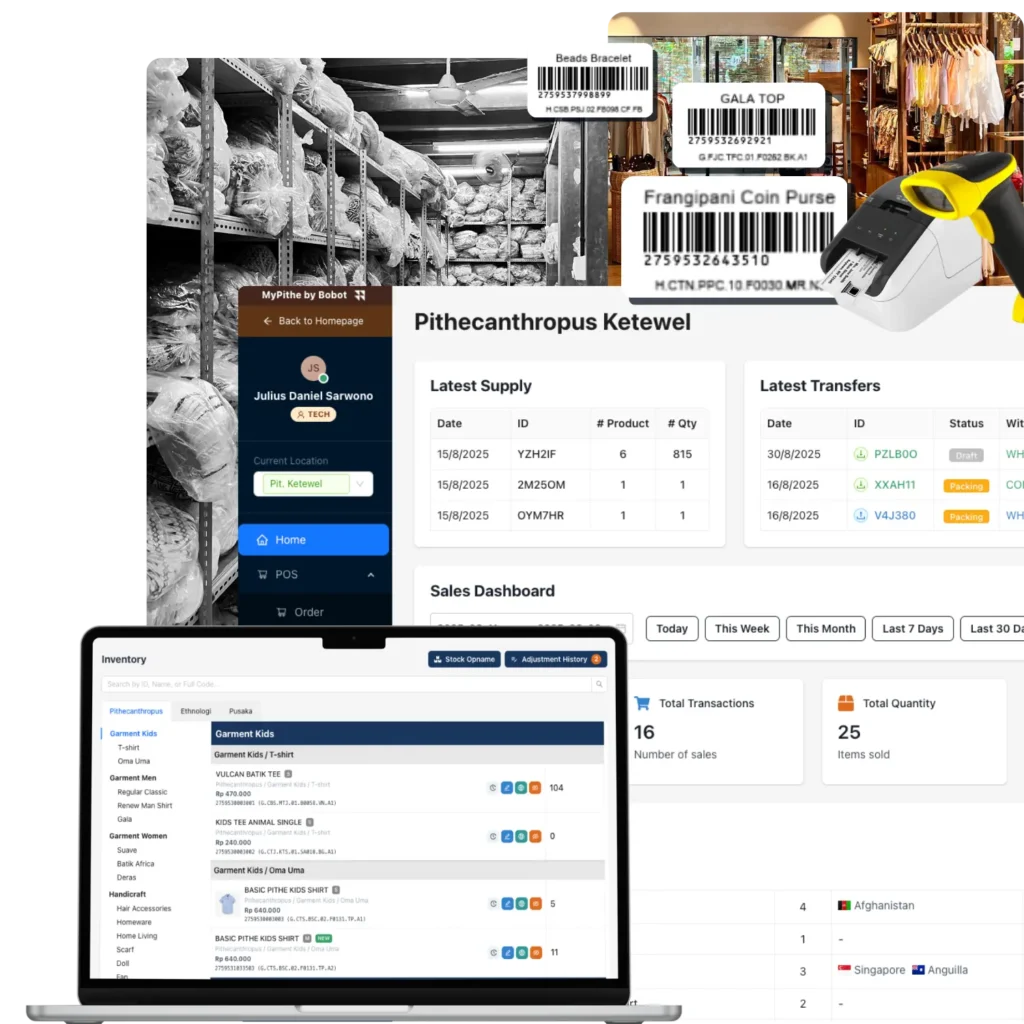
Task: Select the Oma Uma subcategory in the tree
Action: point(133,761)
